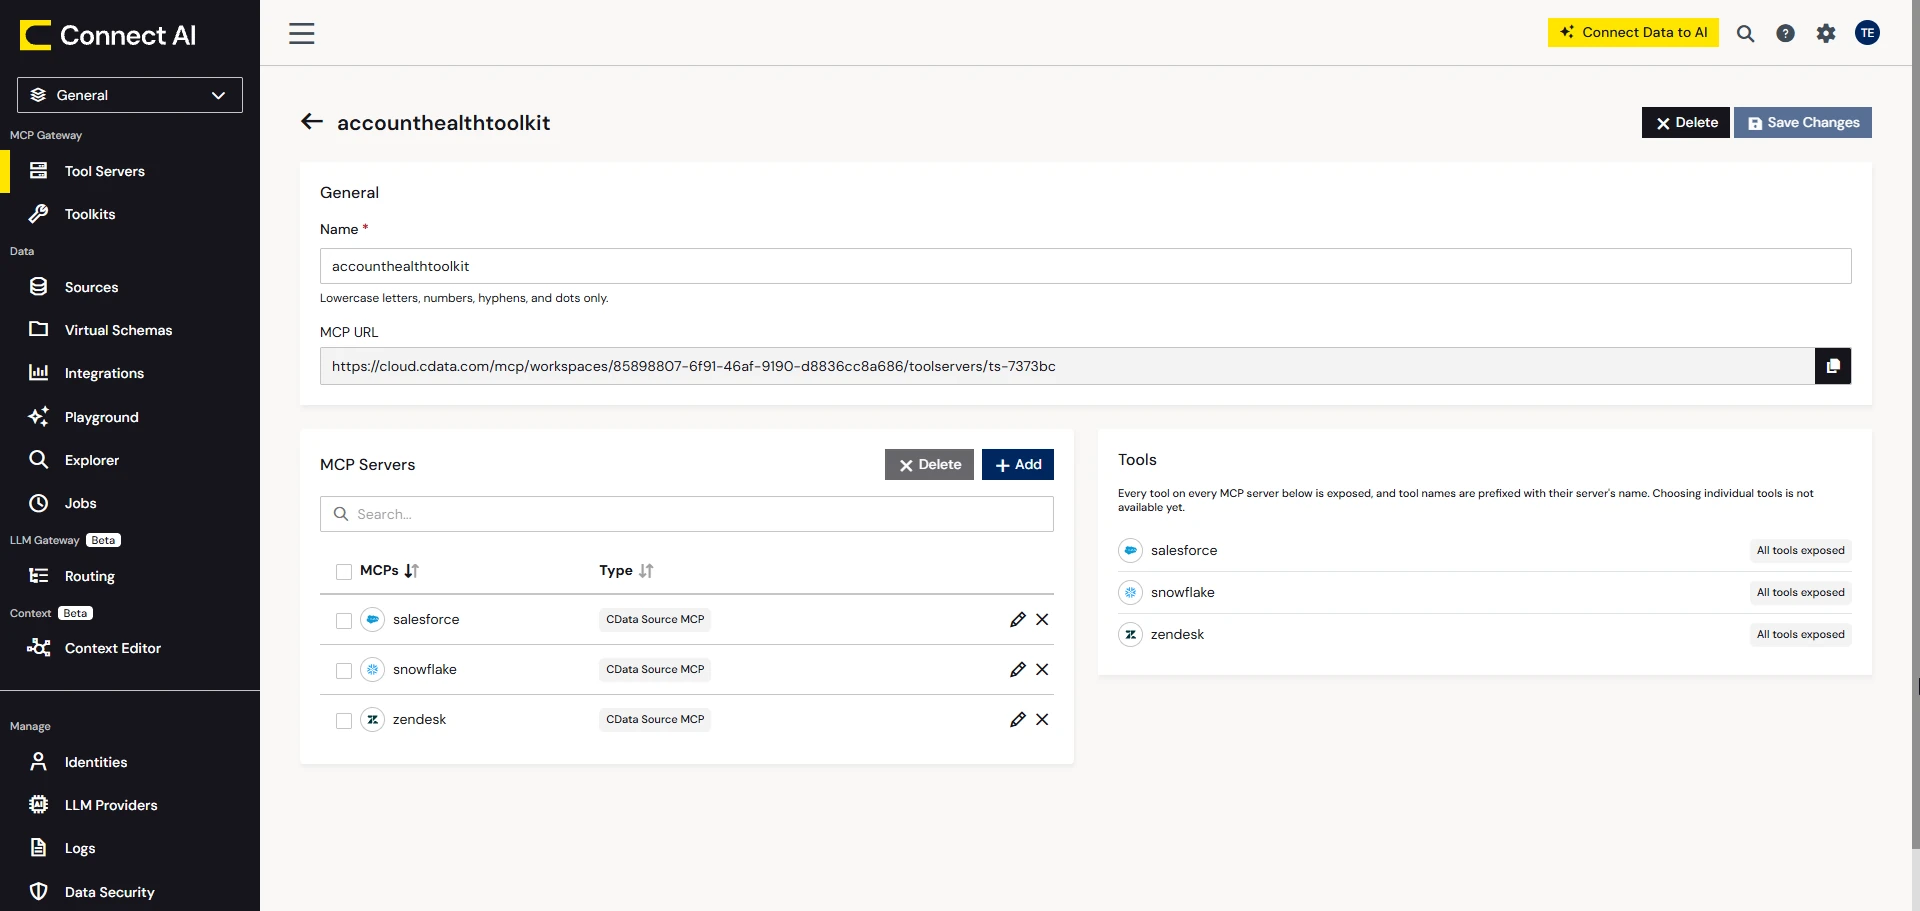Open Explorer in sidebar
Screen dimensions: 1920x911
click(130, 460)
